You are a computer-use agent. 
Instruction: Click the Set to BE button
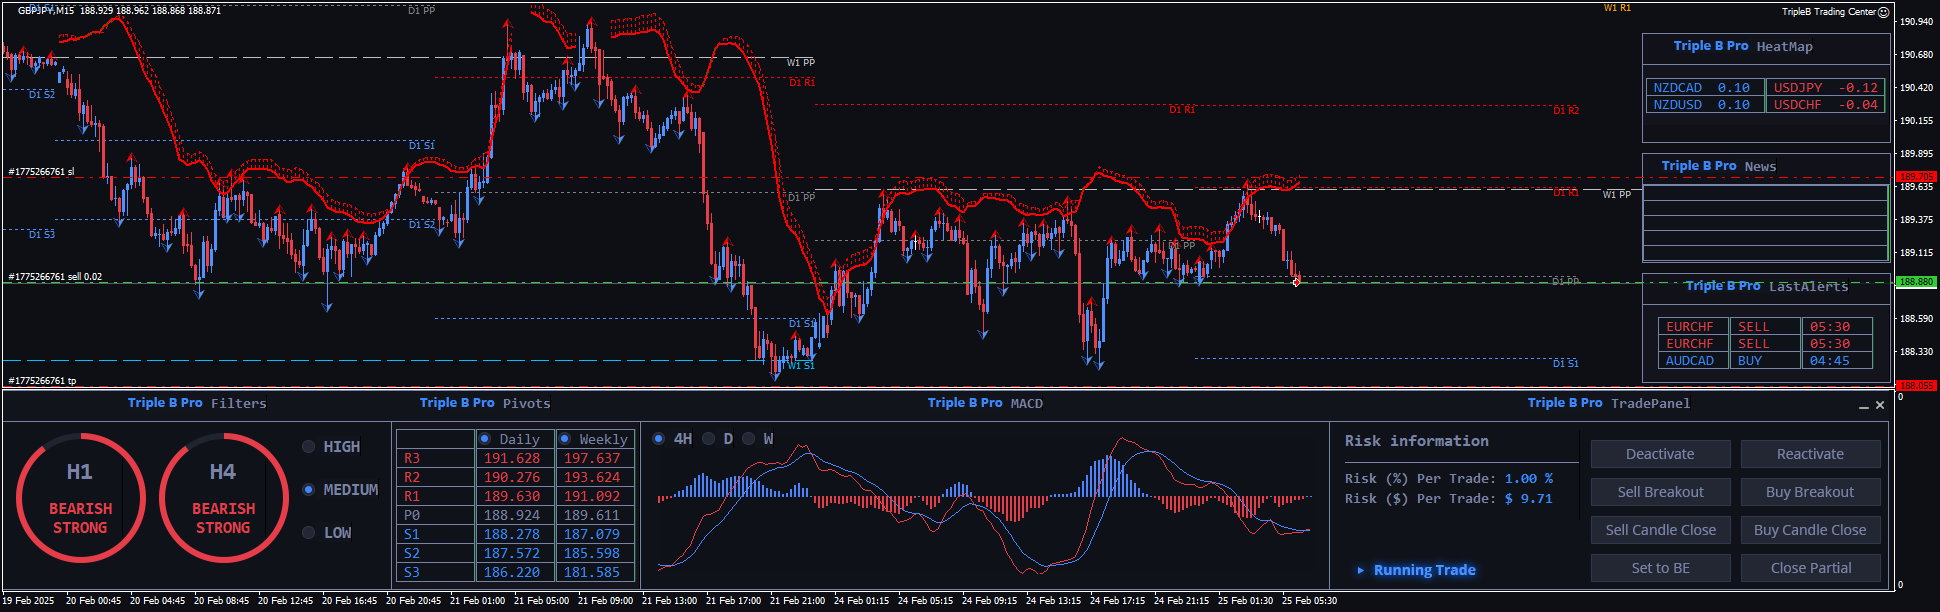(1660, 568)
